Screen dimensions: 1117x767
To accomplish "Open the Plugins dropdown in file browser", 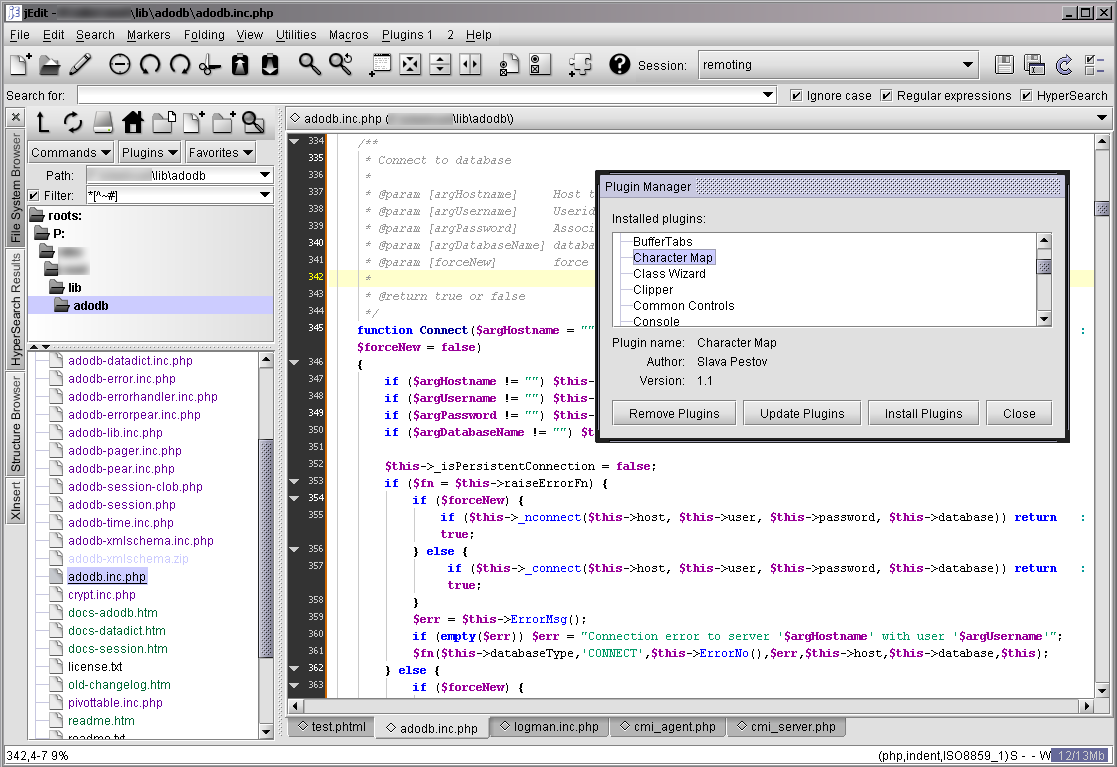I will coord(150,152).
